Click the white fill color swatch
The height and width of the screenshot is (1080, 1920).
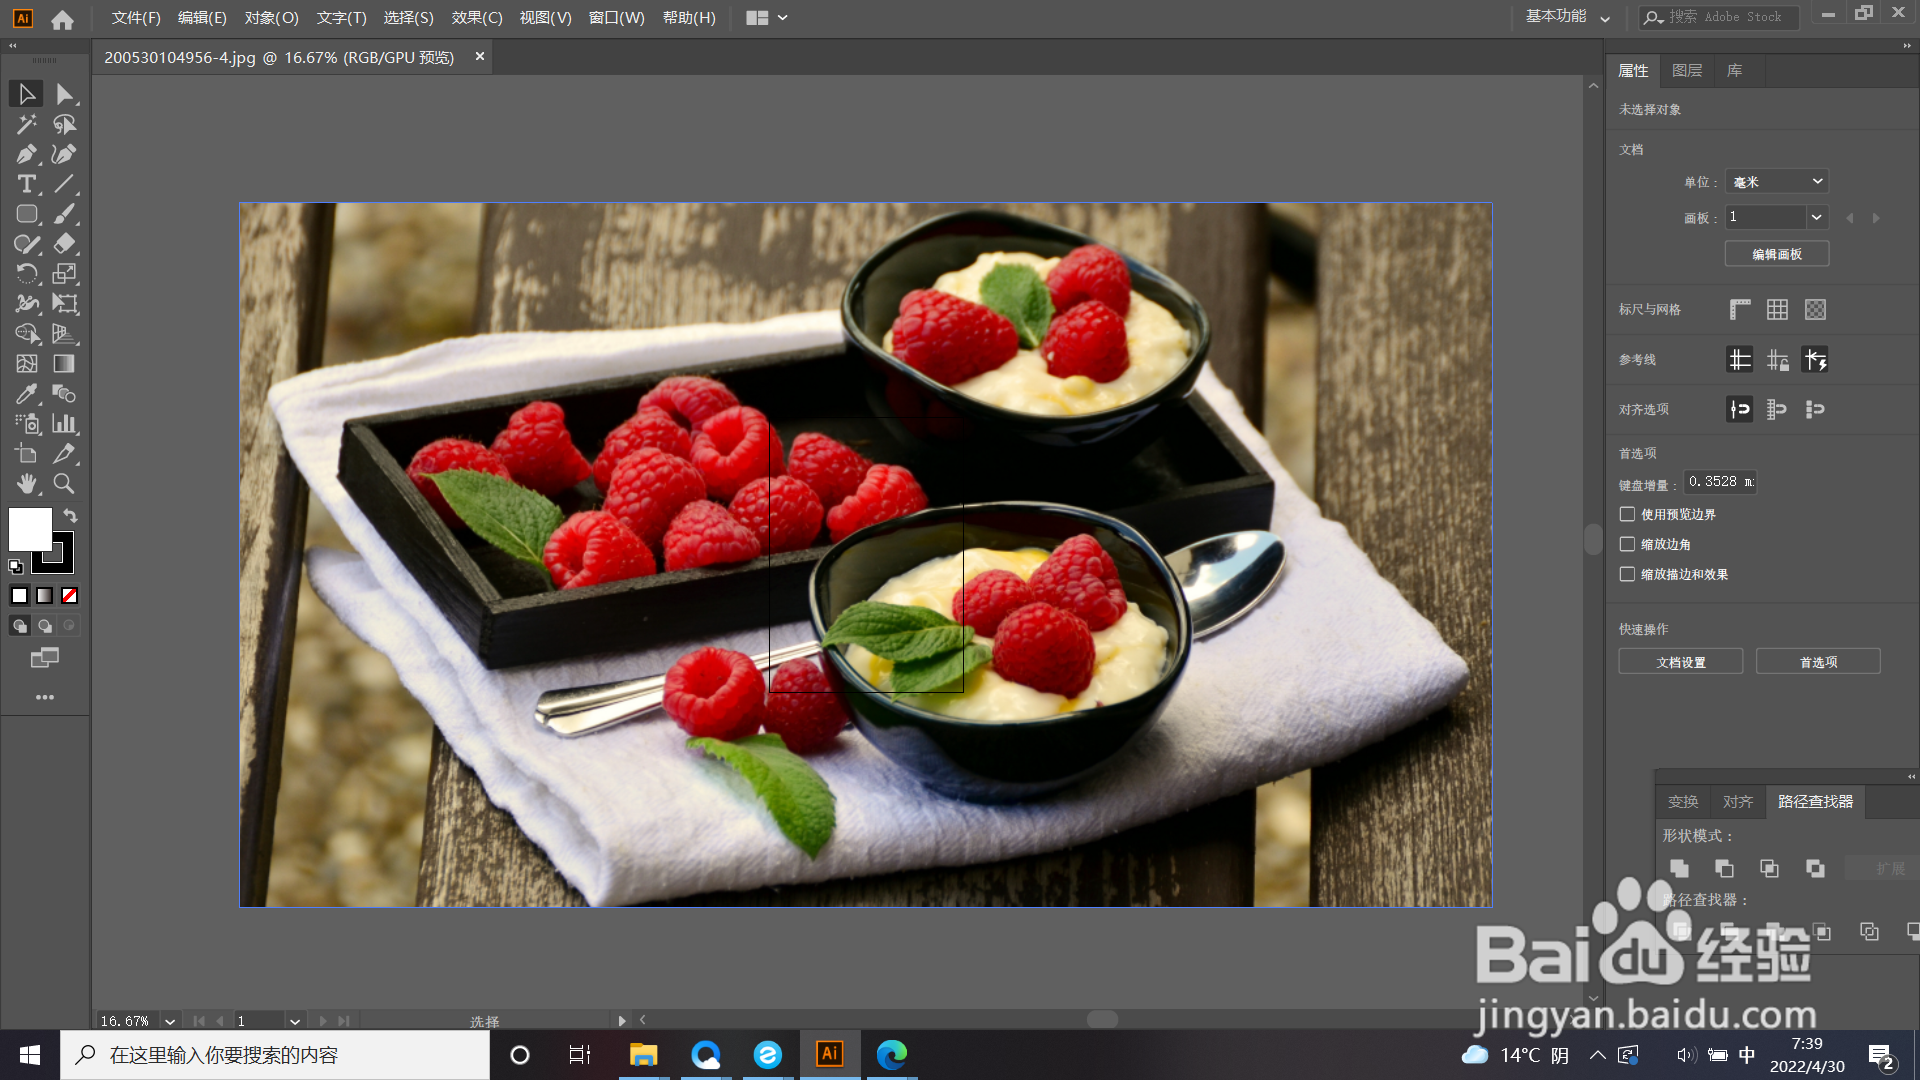(x=29, y=529)
